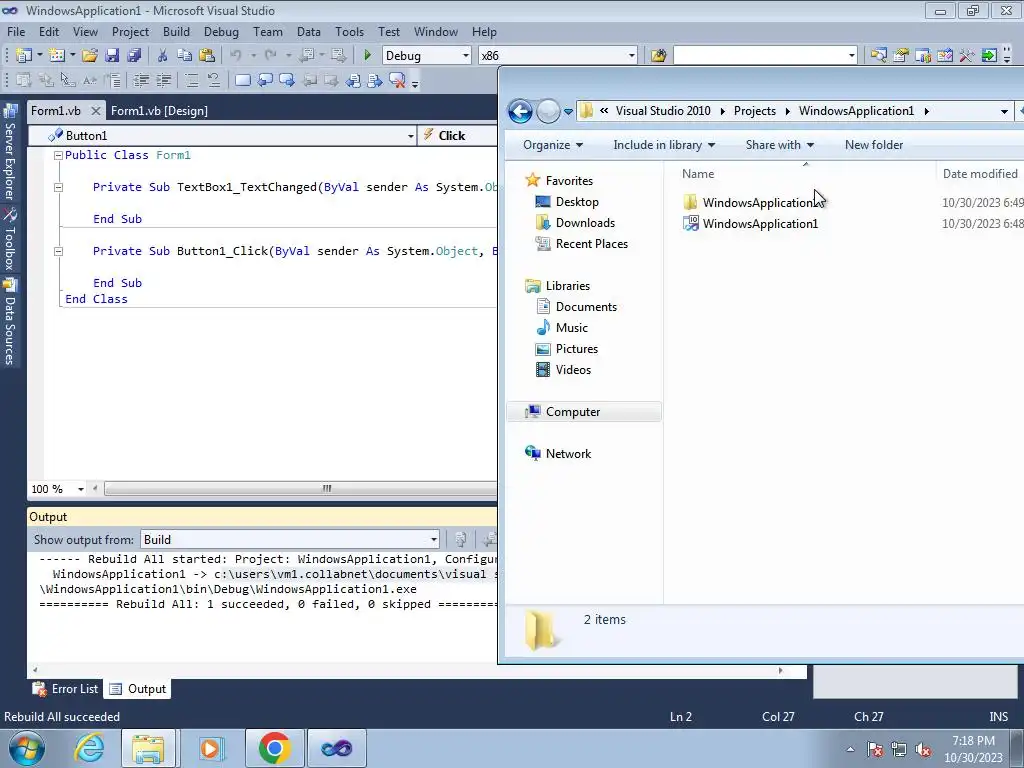Click the Increase Indent icon
The height and width of the screenshot is (768, 1024).
163,80
